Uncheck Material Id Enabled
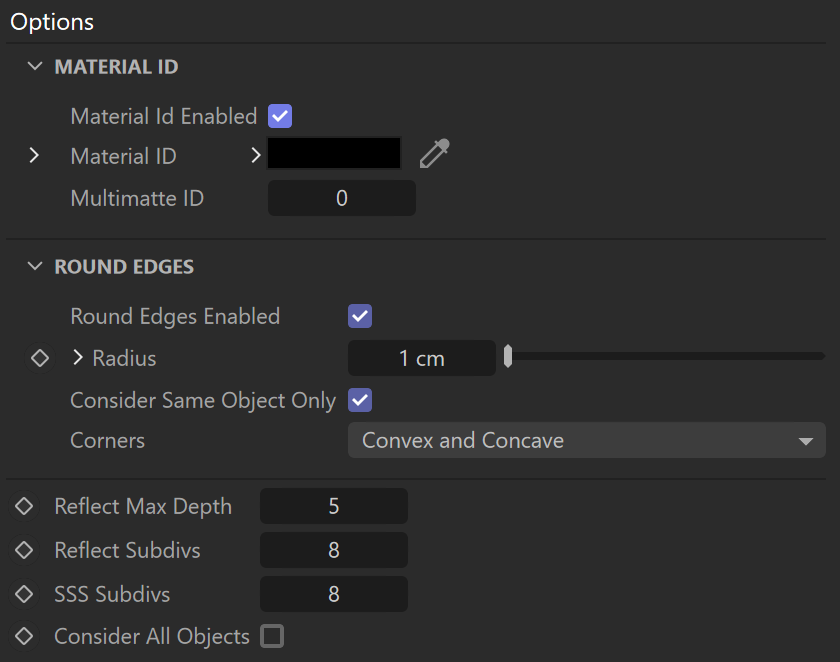Viewport: 840px width, 662px height. point(280,116)
